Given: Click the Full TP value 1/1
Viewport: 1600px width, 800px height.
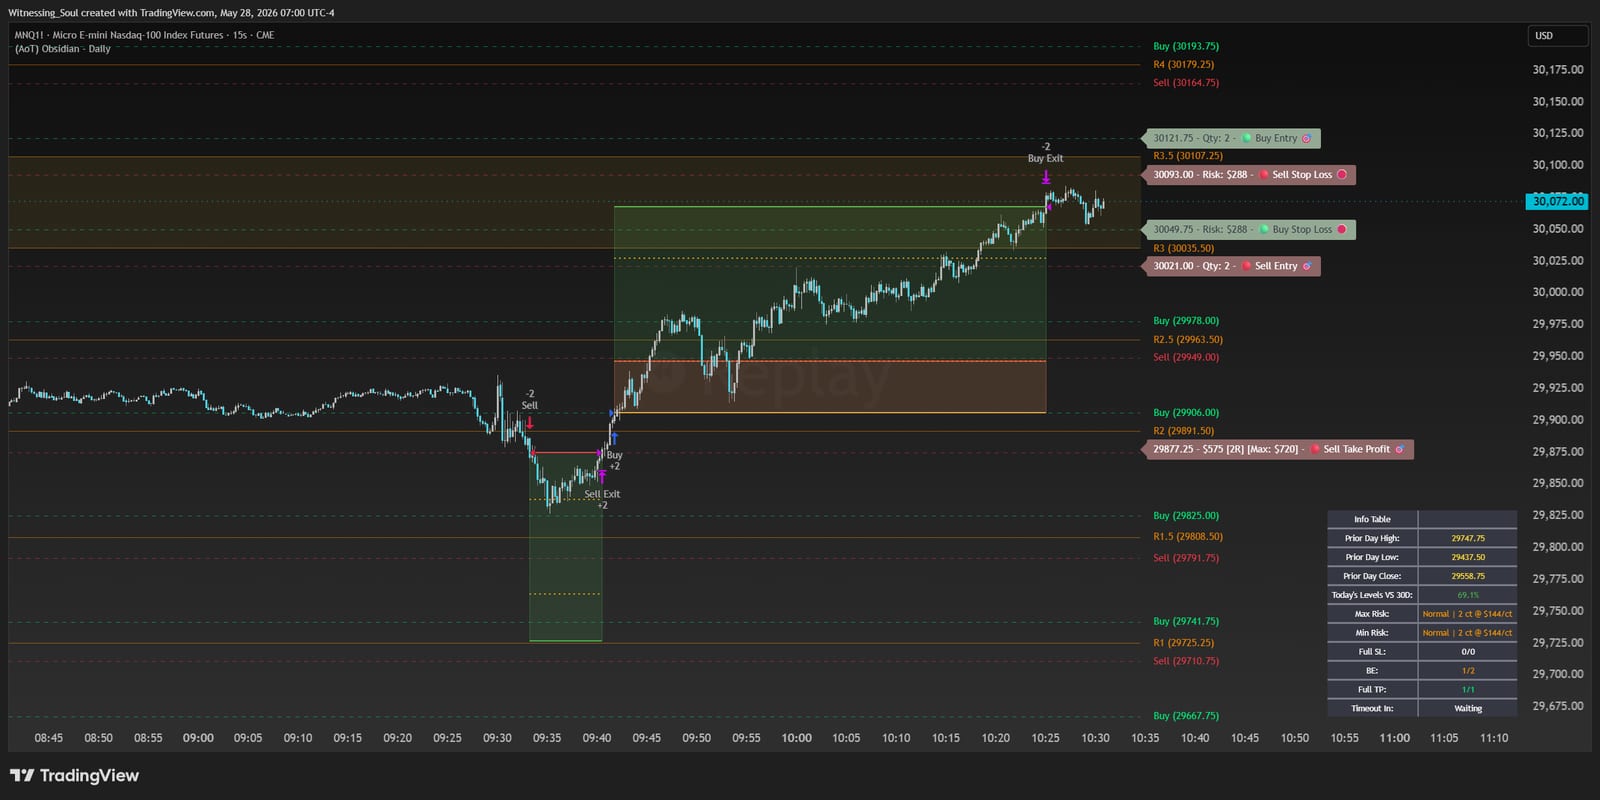Looking at the screenshot, I should 1468,690.
